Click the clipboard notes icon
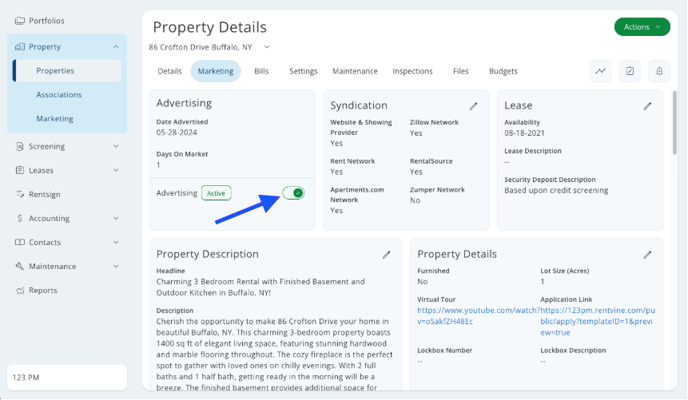Screen dimensions: 688x400 click(630, 71)
